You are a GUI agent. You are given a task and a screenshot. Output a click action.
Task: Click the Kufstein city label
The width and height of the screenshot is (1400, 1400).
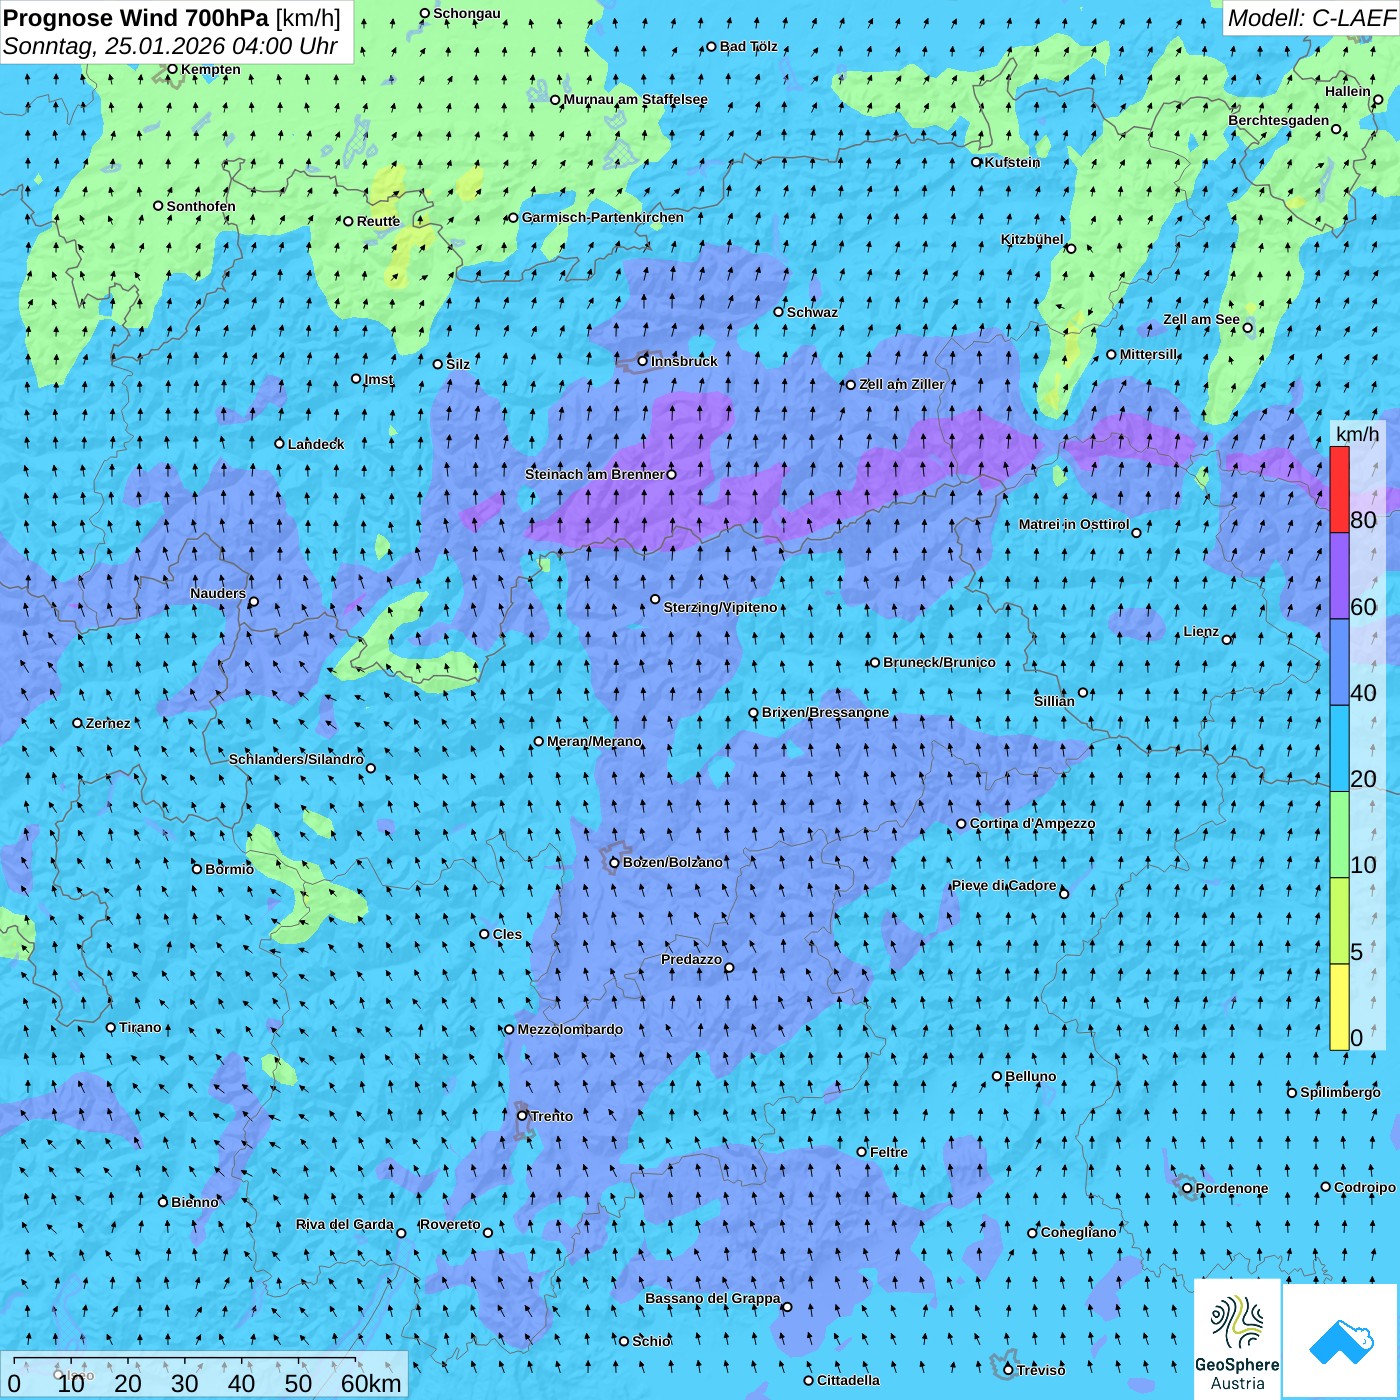point(1012,162)
